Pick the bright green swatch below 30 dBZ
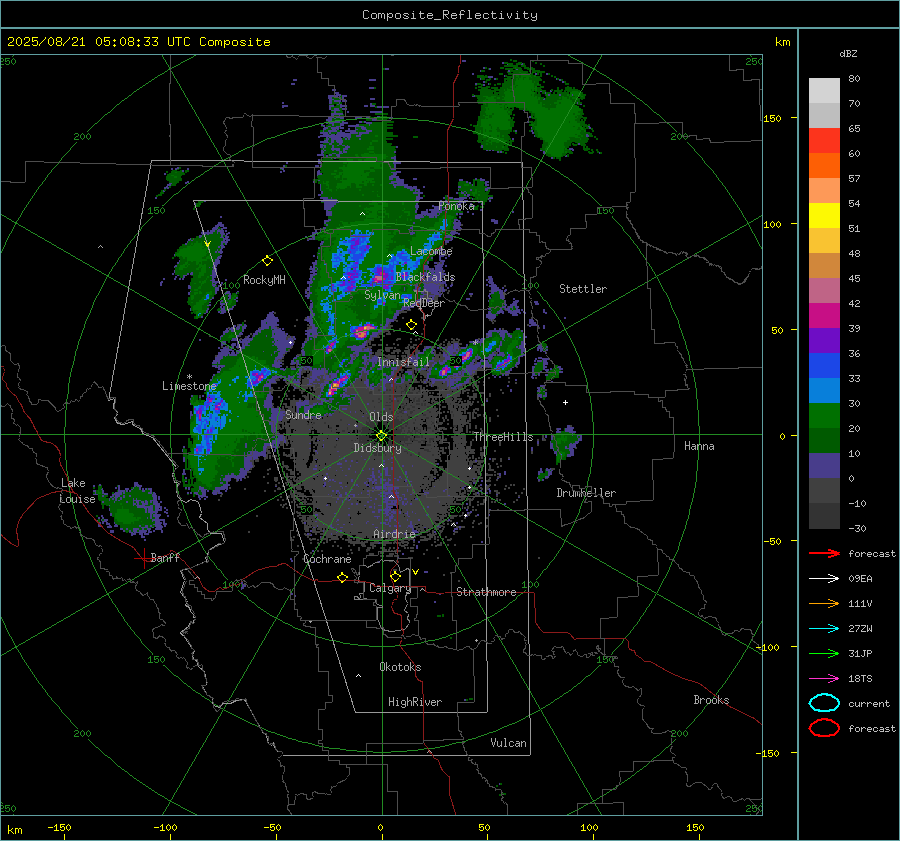The width and height of the screenshot is (900, 841). 824,416
